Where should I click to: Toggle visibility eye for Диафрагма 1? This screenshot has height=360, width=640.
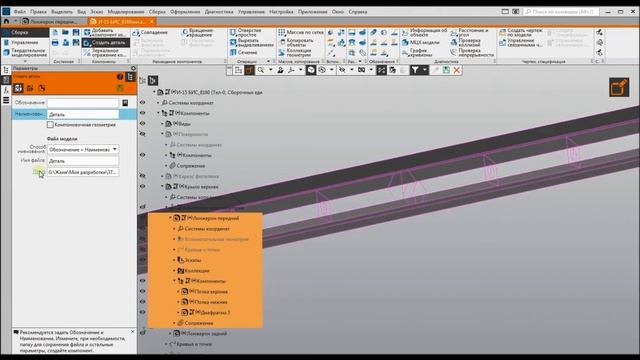pyautogui.click(x=142, y=312)
